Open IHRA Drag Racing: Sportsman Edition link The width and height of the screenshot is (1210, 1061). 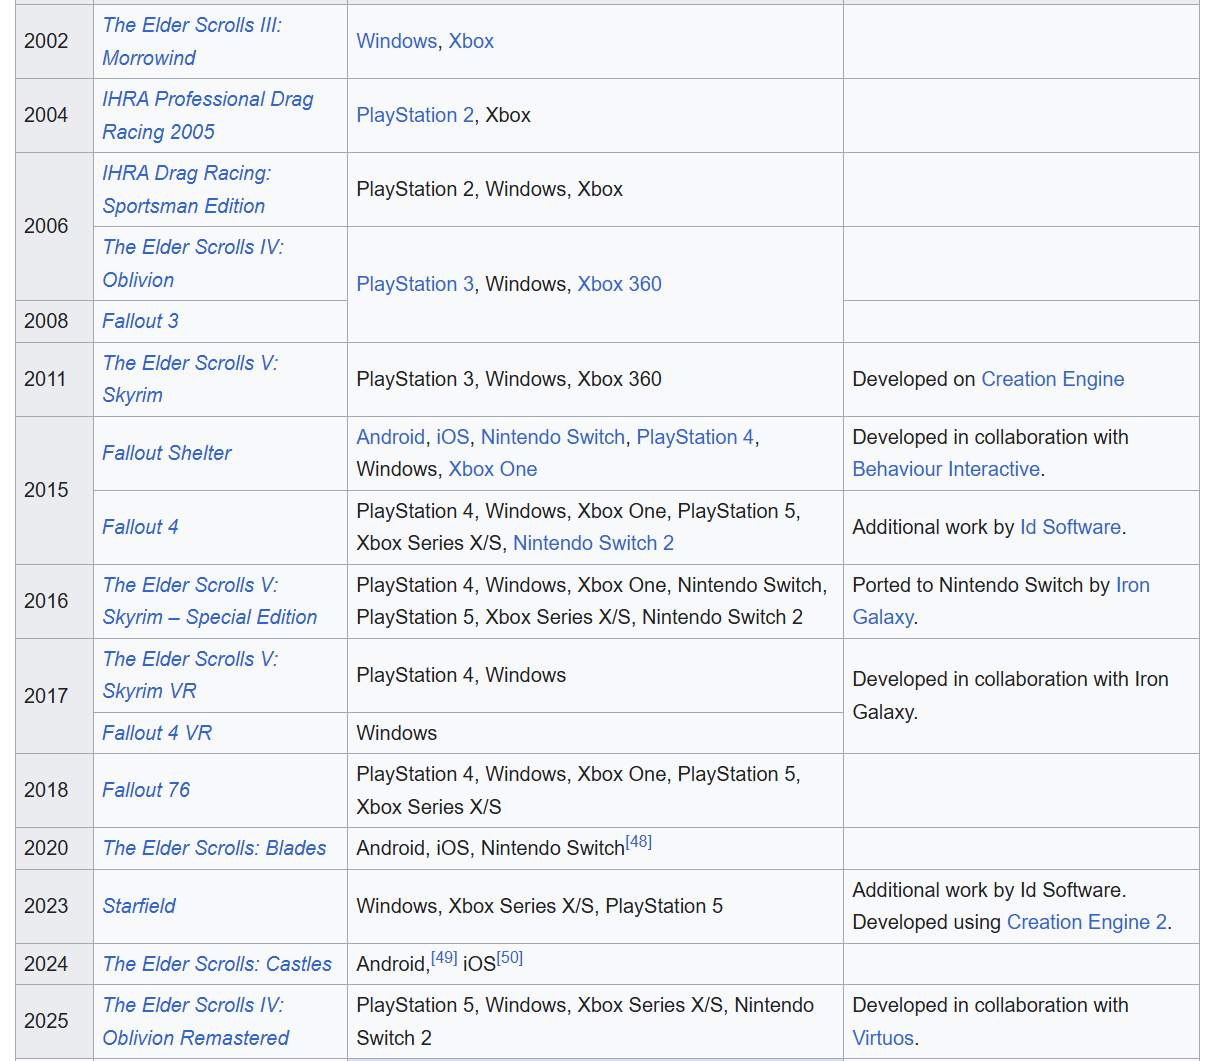pyautogui.click(x=187, y=189)
